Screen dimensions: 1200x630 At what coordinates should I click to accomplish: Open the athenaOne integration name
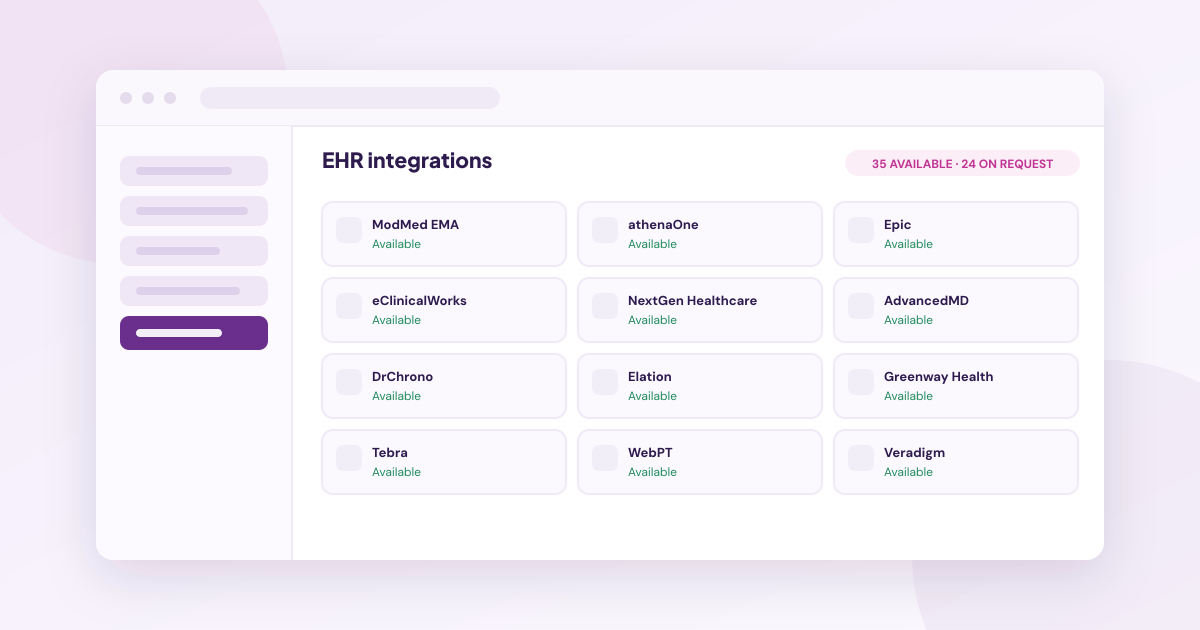(x=663, y=225)
